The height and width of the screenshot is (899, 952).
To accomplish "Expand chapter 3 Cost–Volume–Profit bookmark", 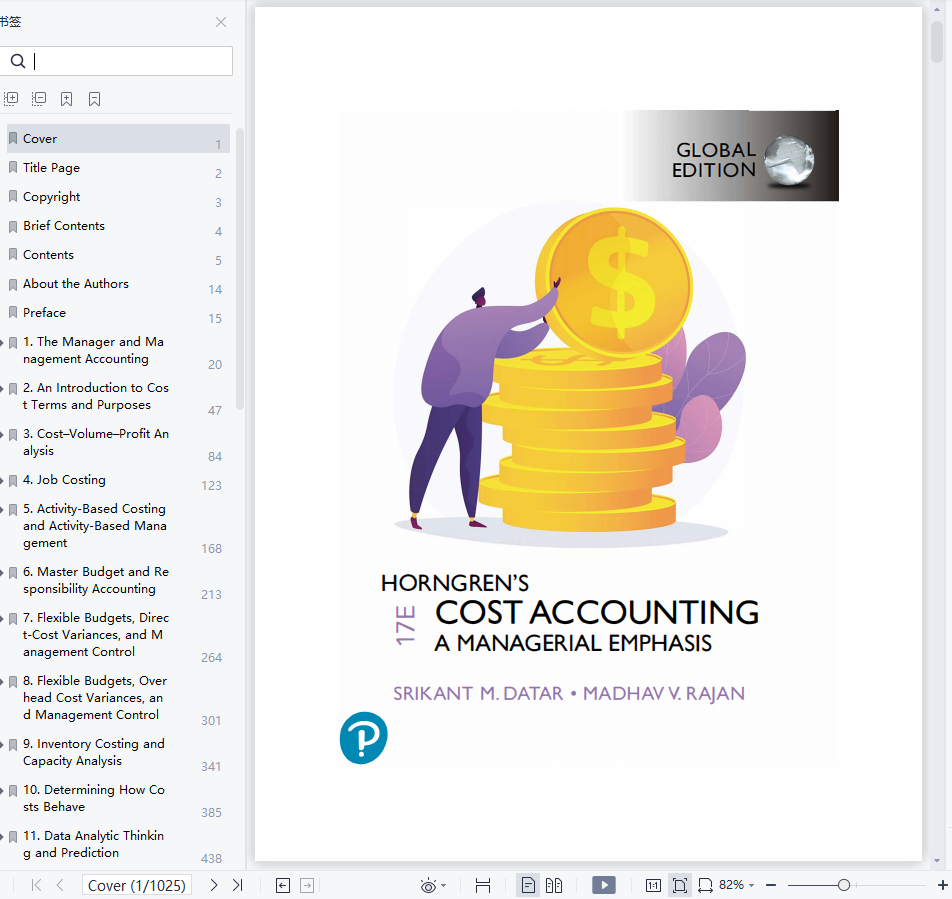I will (x=2, y=435).
